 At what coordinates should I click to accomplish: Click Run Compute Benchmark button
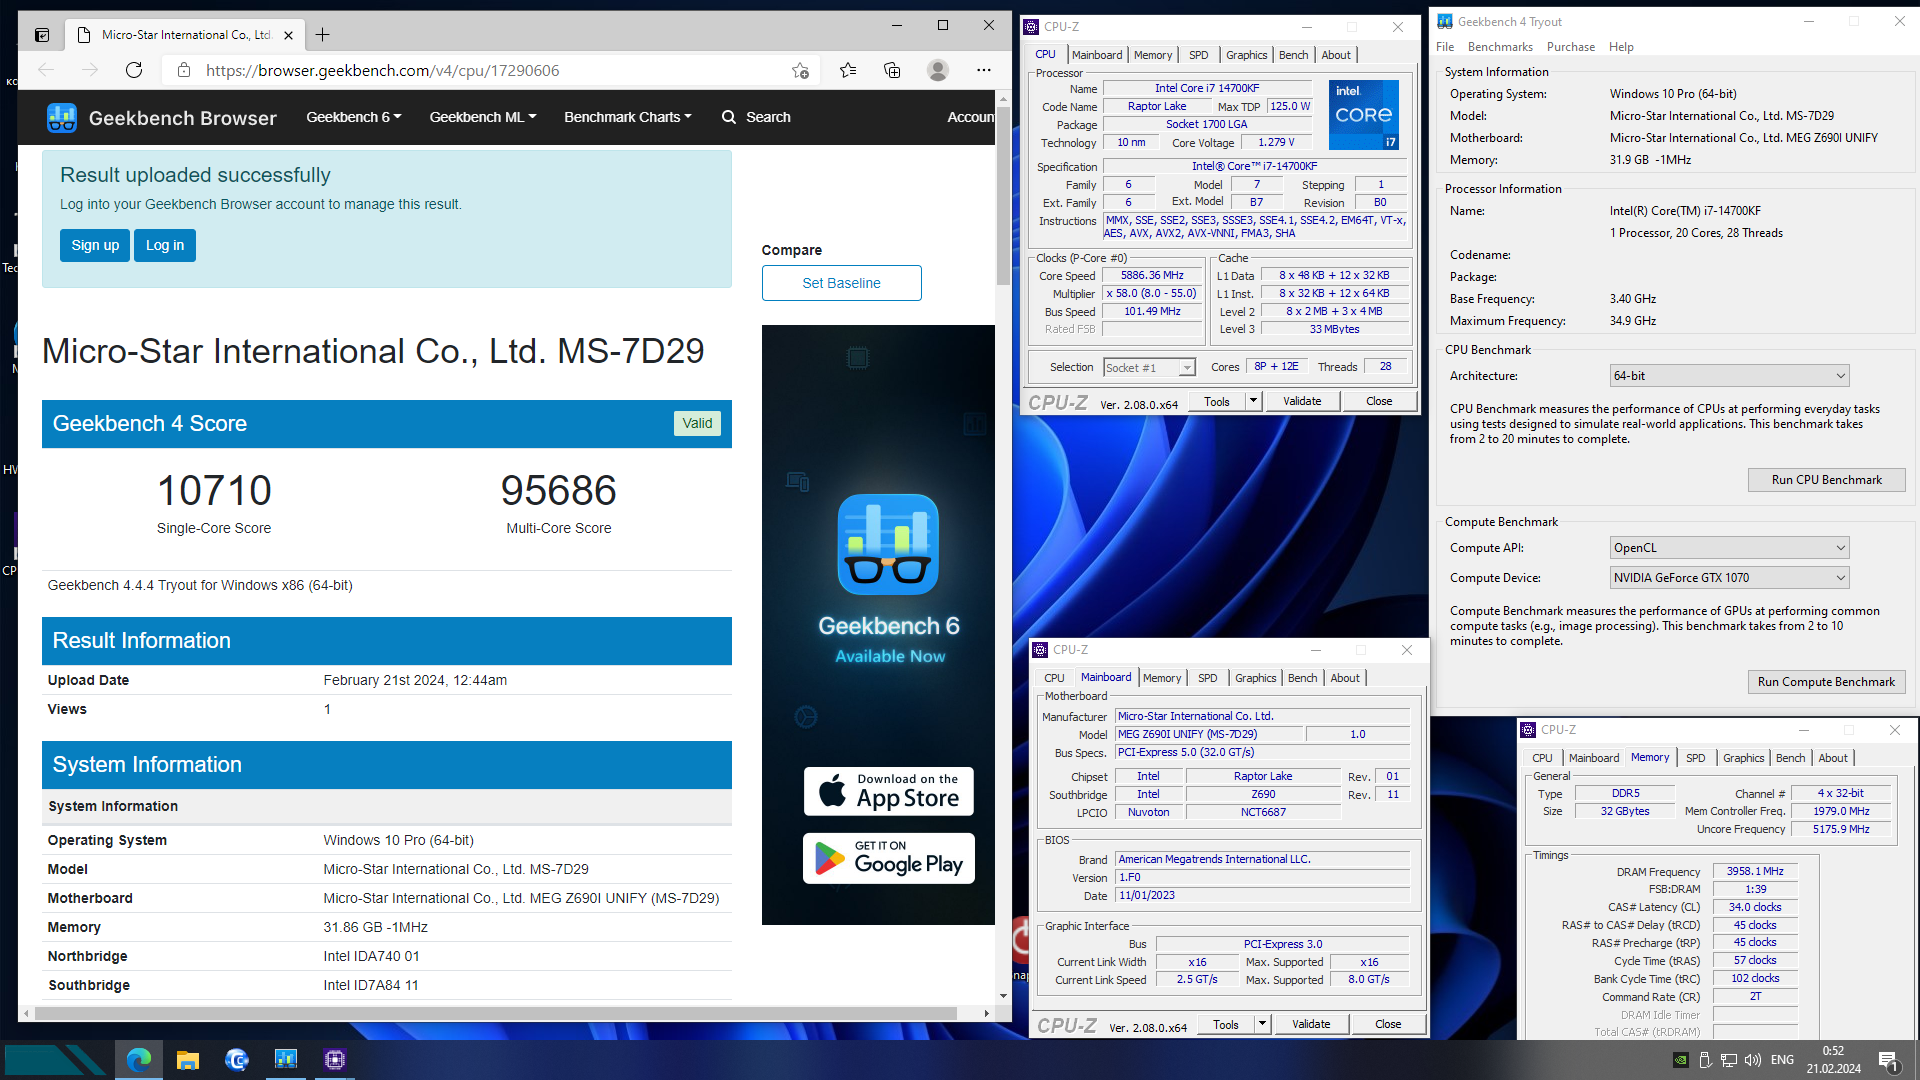[1826, 682]
